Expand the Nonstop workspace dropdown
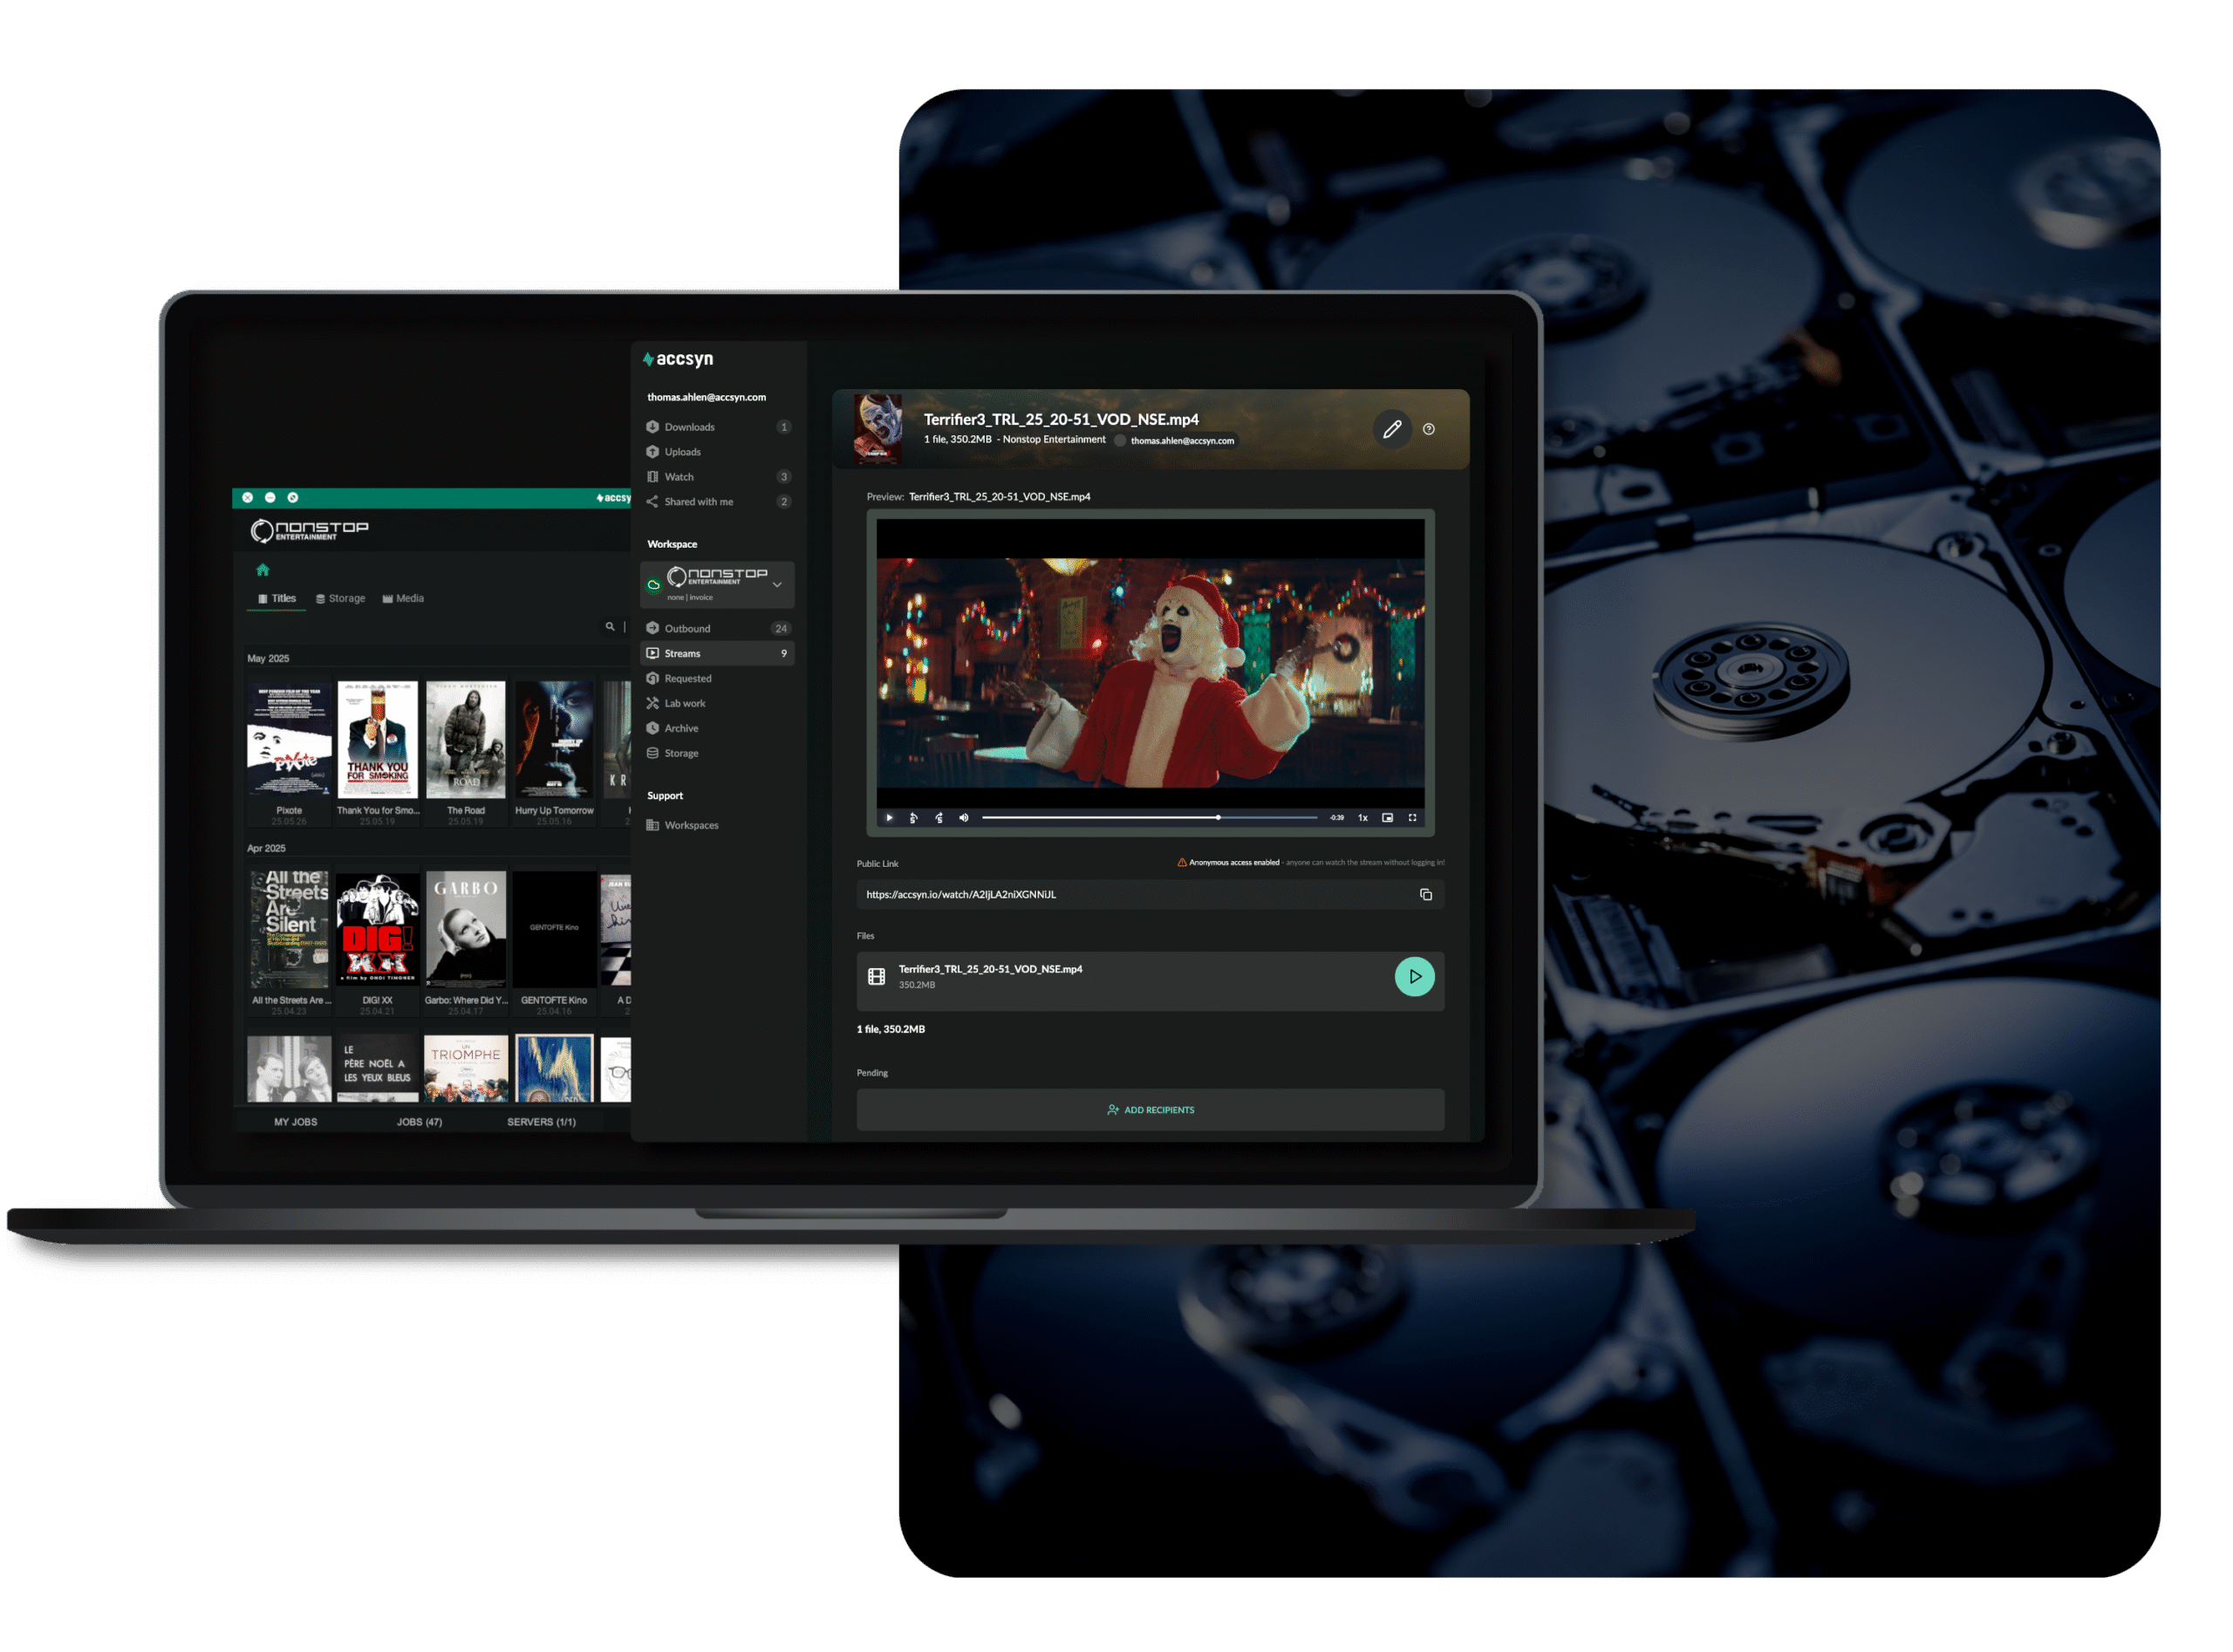2233x1652 pixels. click(777, 585)
